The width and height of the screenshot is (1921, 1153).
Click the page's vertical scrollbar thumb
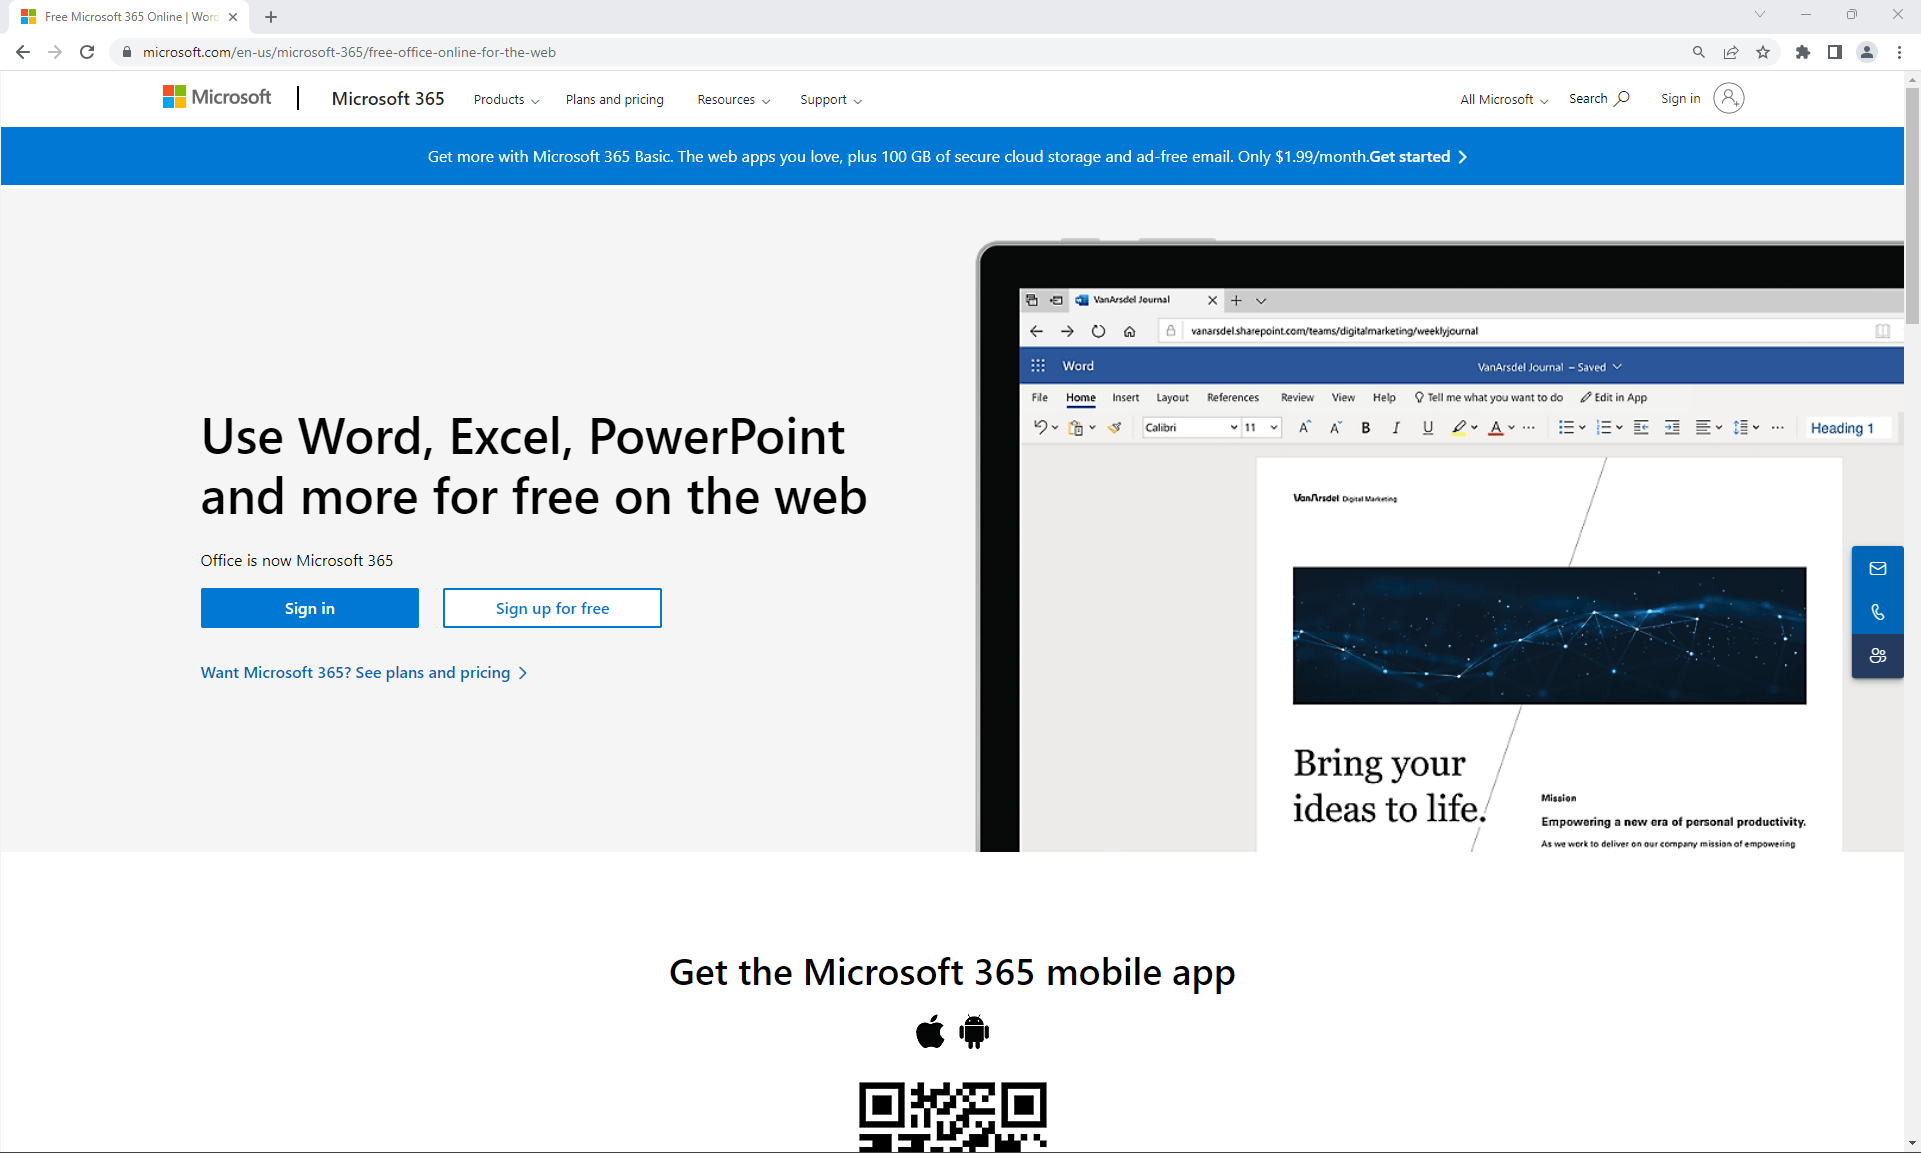pyautogui.click(x=1912, y=205)
